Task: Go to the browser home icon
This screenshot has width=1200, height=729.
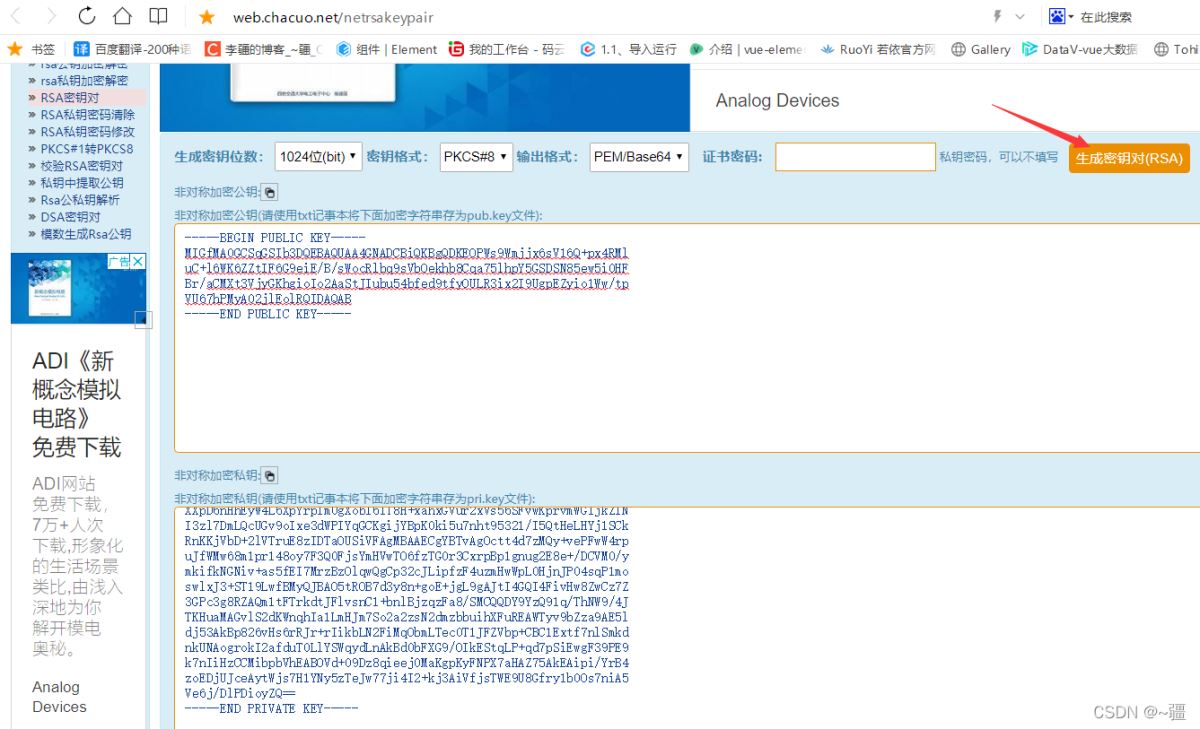Action: coord(122,16)
